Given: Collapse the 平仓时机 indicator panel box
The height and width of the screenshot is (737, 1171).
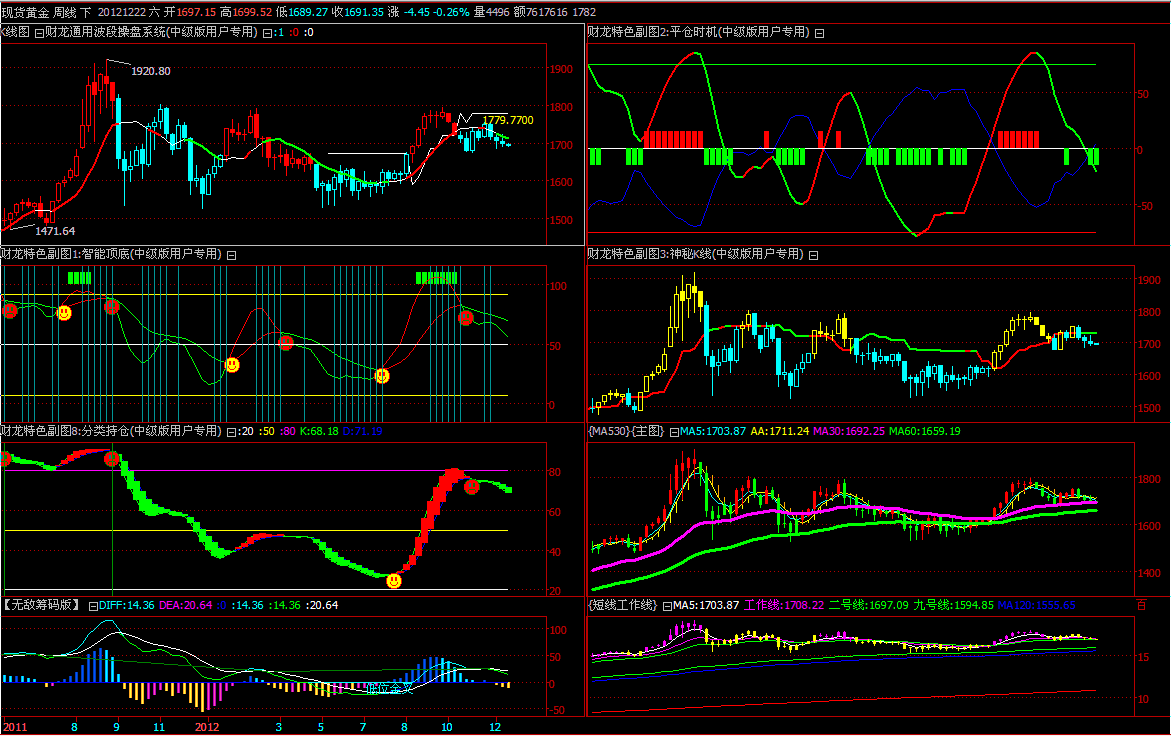Looking at the screenshot, I should tap(820, 33).
